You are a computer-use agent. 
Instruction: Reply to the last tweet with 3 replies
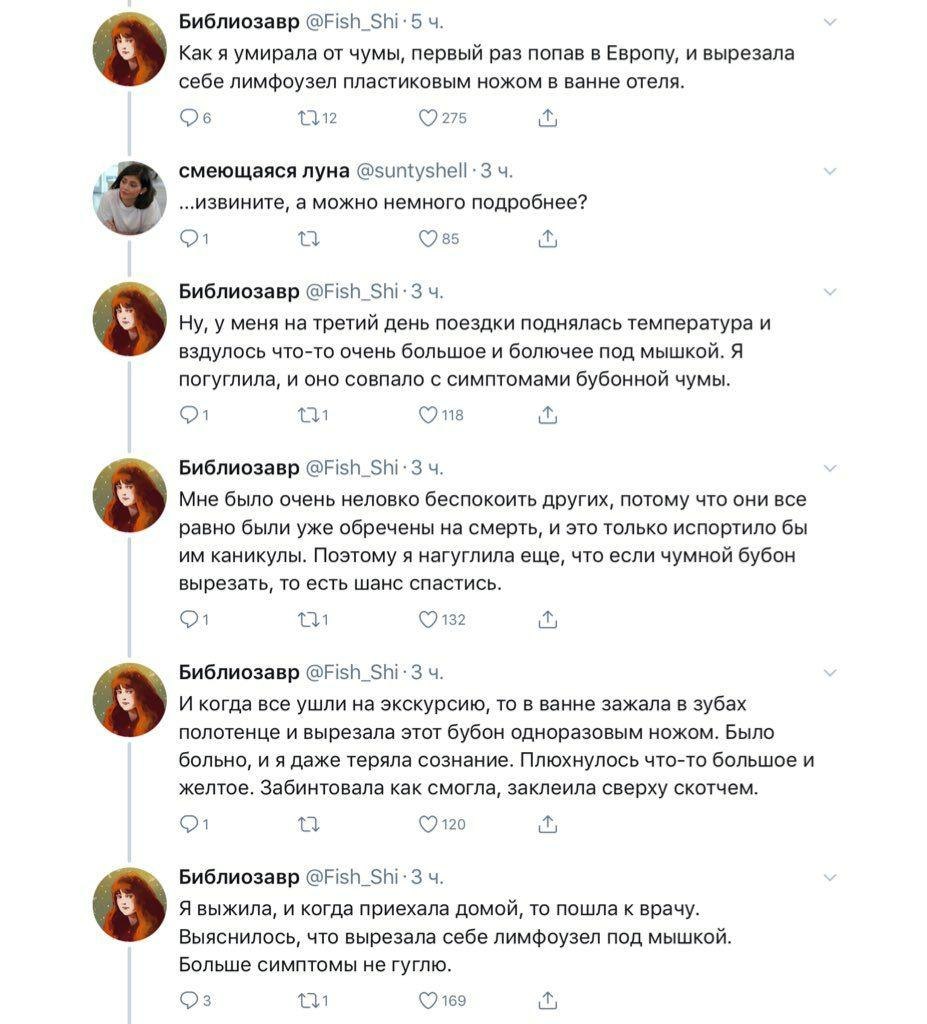[x=189, y=1000]
